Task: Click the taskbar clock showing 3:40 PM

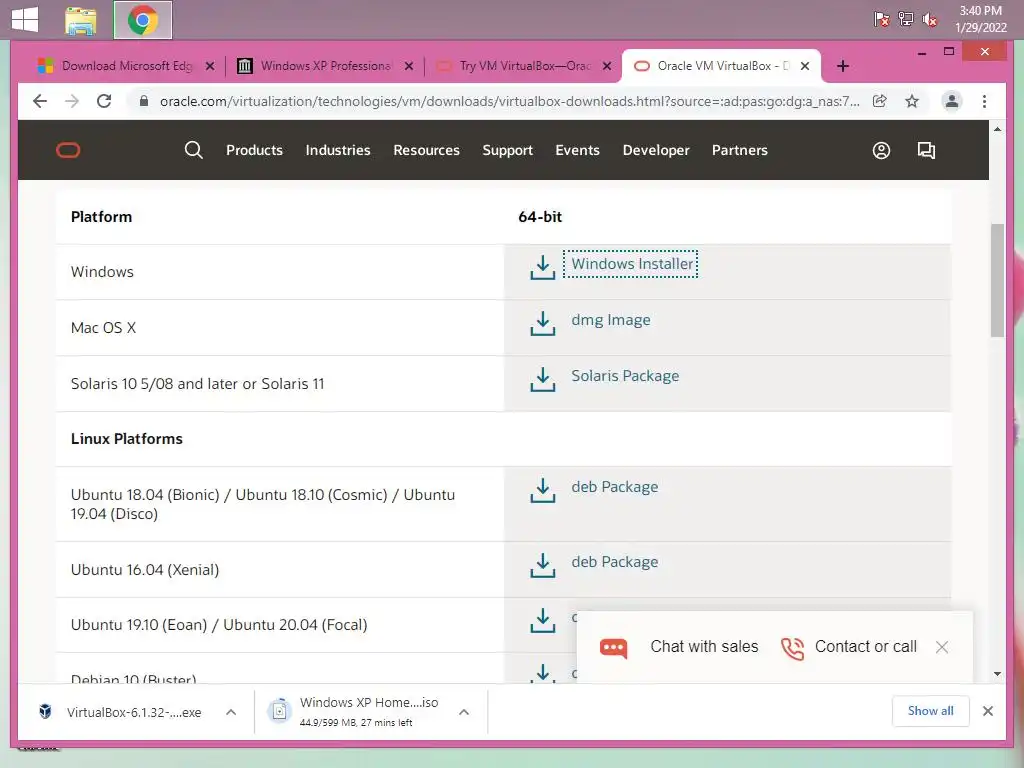Action: point(980,19)
